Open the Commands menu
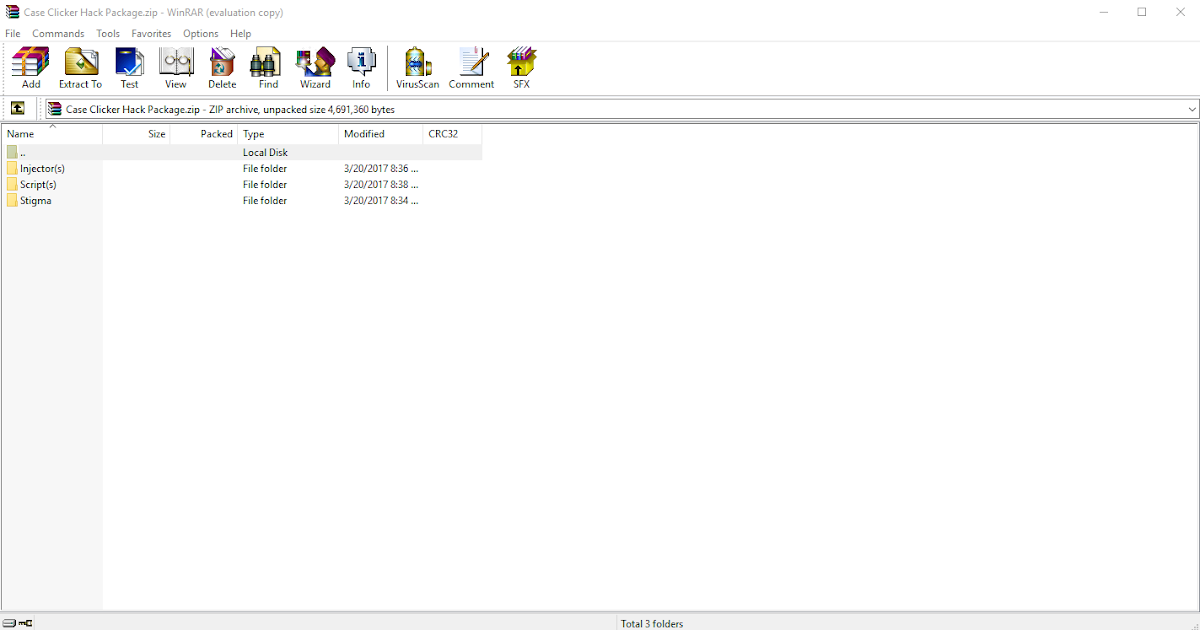Image resolution: width=1200 pixels, height=630 pixels. (x=58, y=33)
